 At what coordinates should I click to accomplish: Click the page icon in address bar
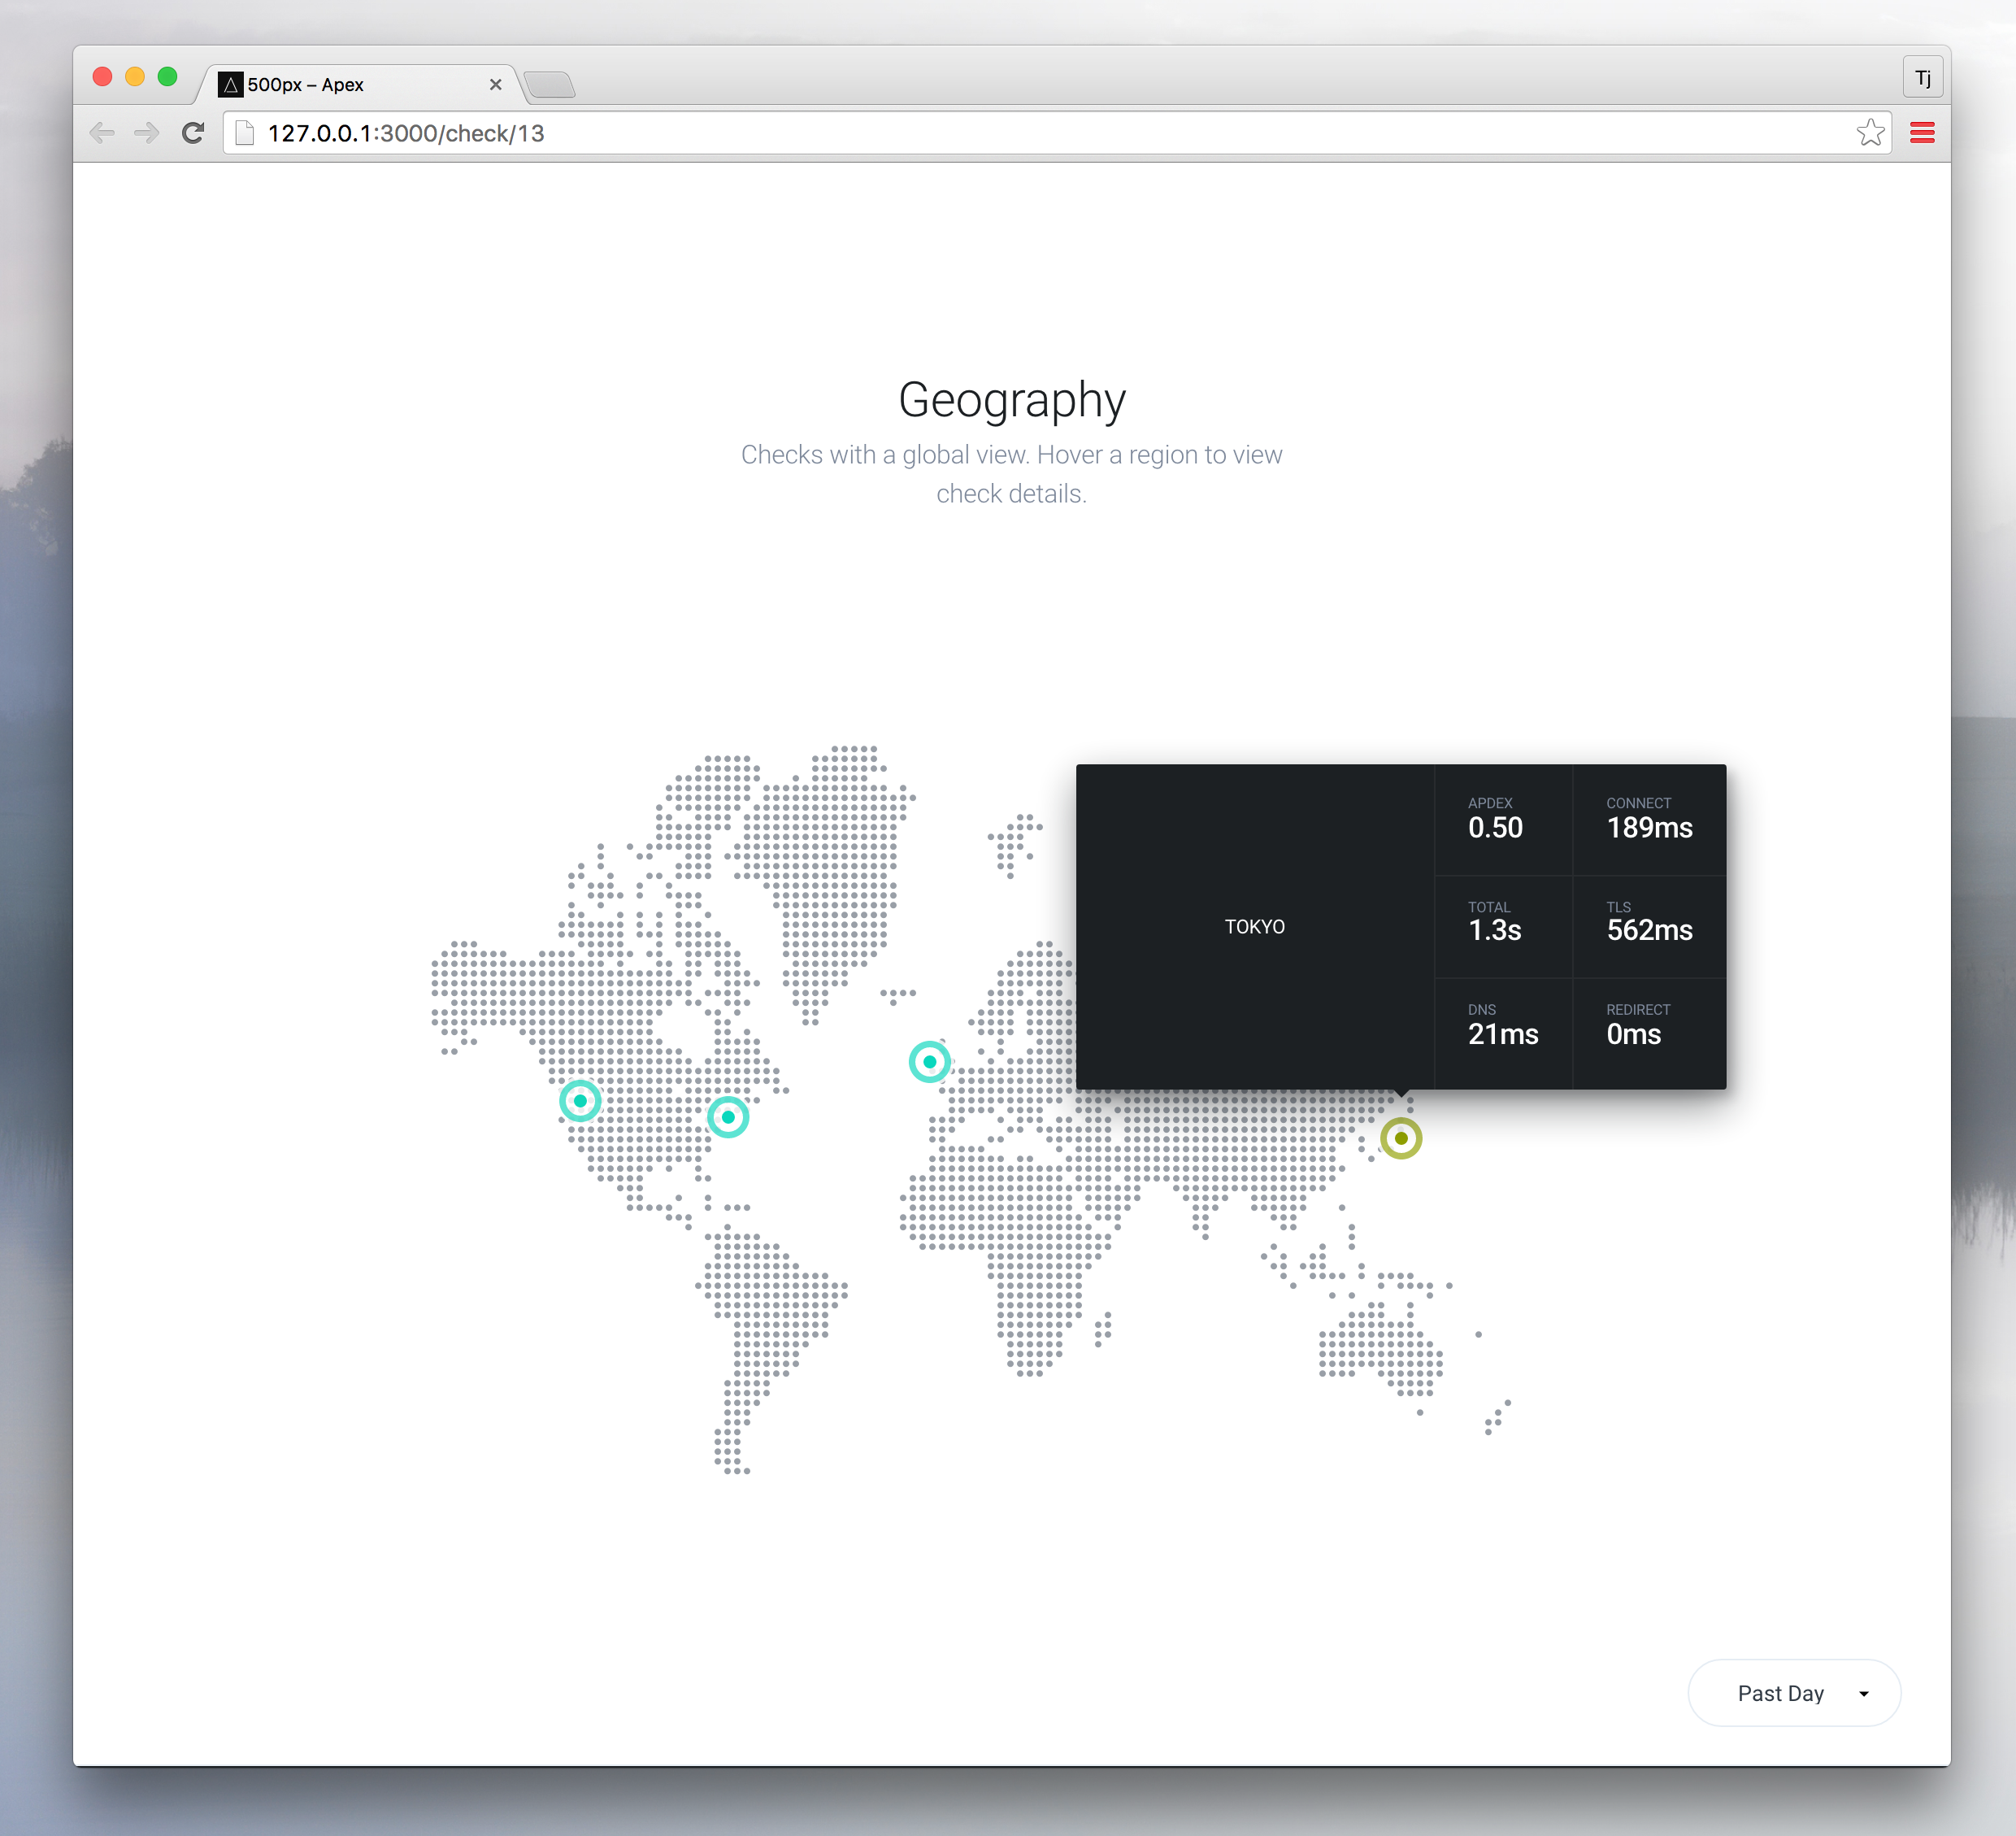pyautogui.click(x=245, y=133)
